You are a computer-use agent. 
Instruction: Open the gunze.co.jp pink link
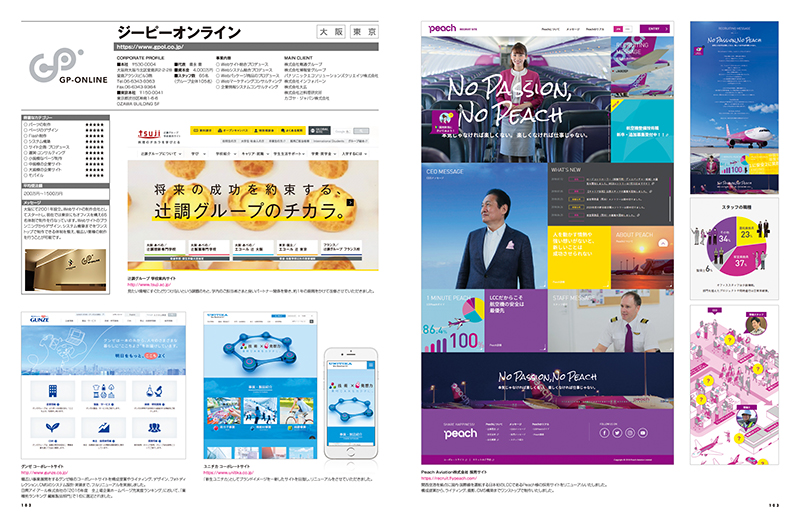click(44, 473)
